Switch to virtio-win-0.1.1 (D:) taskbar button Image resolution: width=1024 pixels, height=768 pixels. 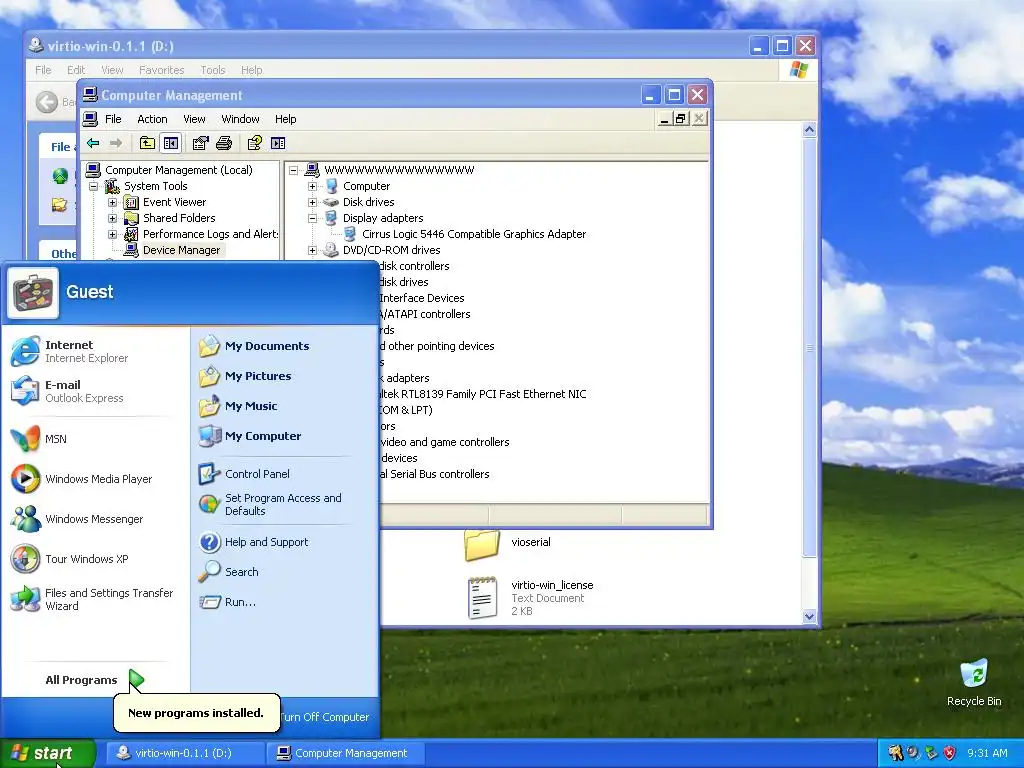[184, 753]
